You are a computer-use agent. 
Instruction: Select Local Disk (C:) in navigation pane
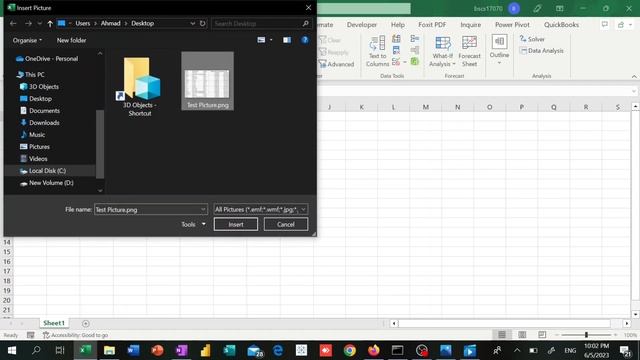tap(47, 171)
